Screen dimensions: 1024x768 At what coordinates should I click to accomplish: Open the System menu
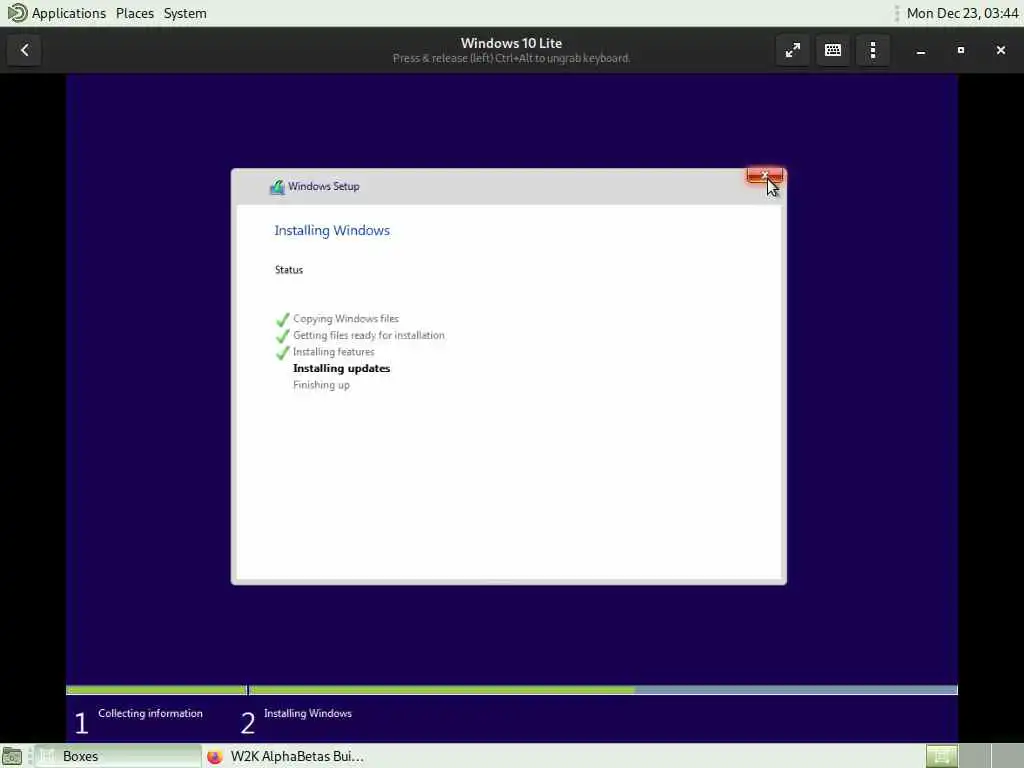tap(185, 13)
